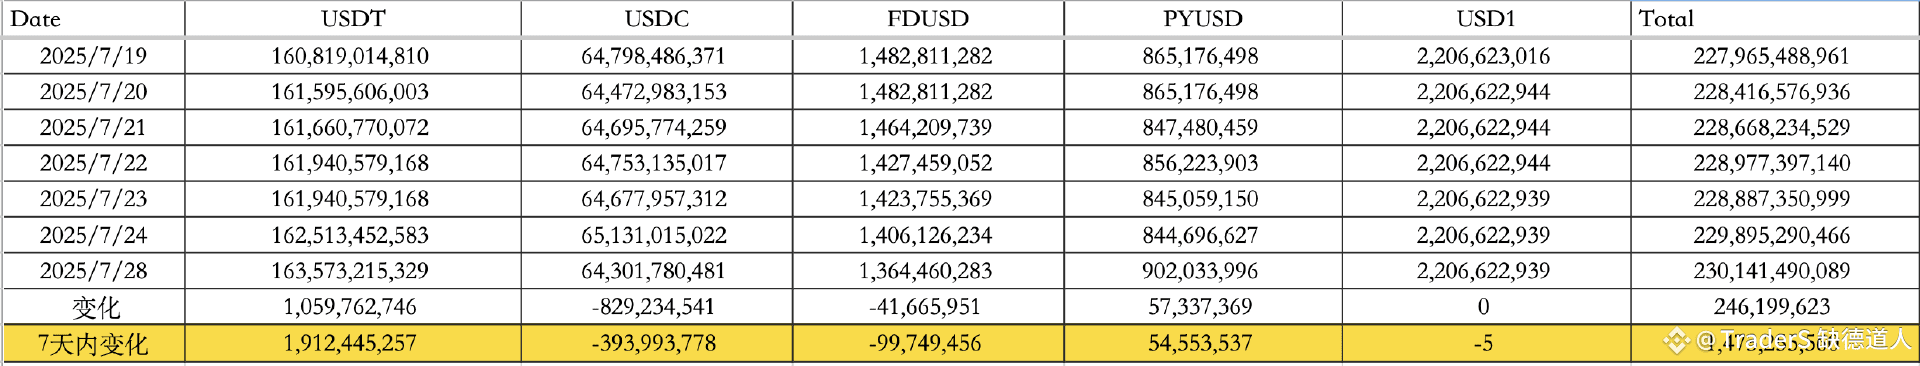The width and height of the screenshot is (1920, 366).
Task: Click the watermark logo icon near TraderS
Action: pos(1676,342)
